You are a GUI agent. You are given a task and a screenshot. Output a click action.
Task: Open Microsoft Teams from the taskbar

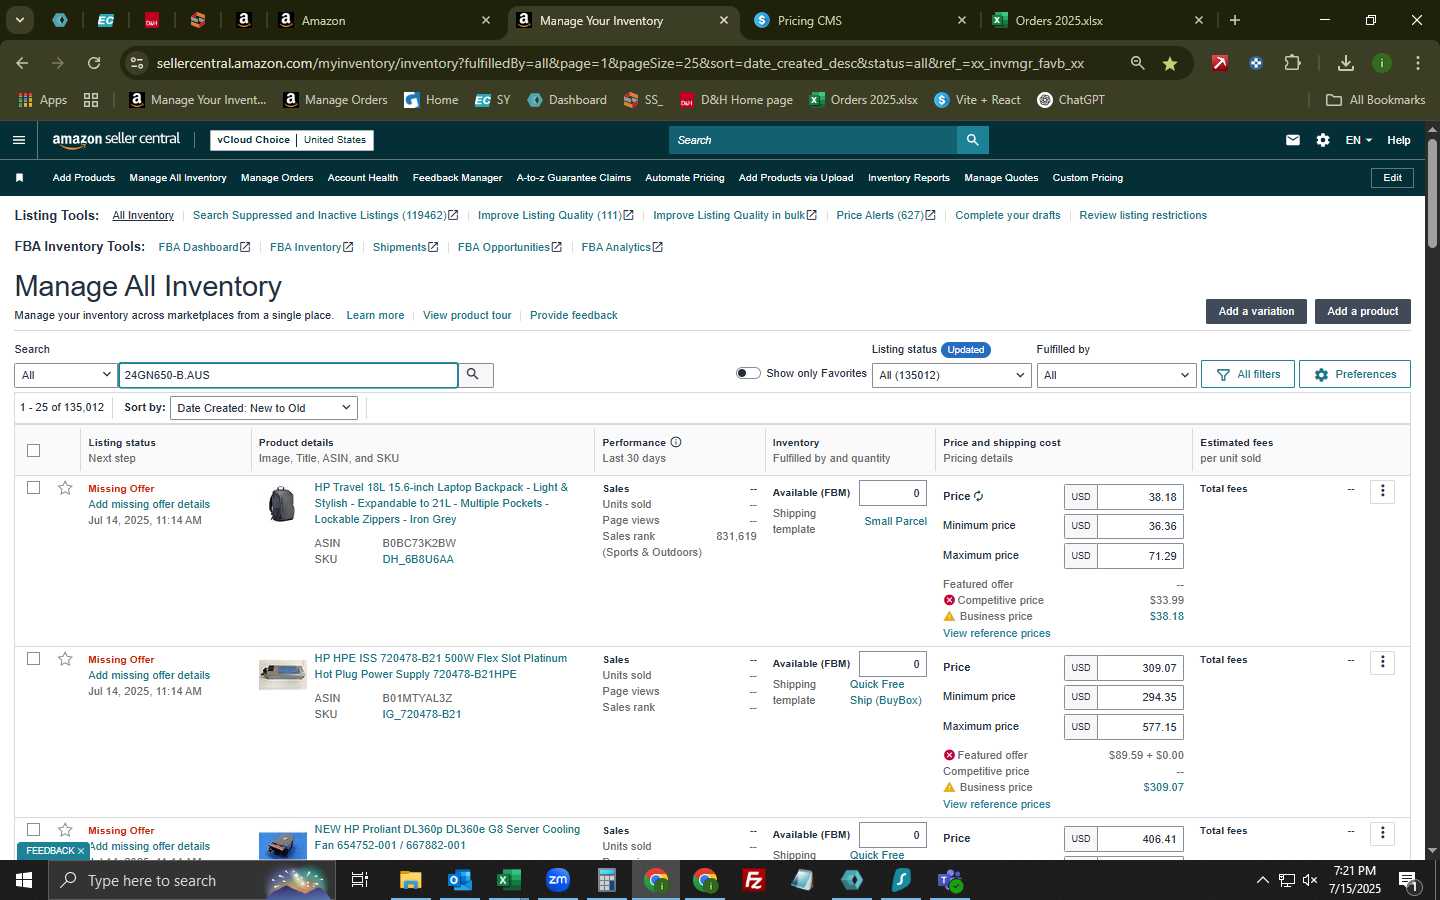coord(950,880)
